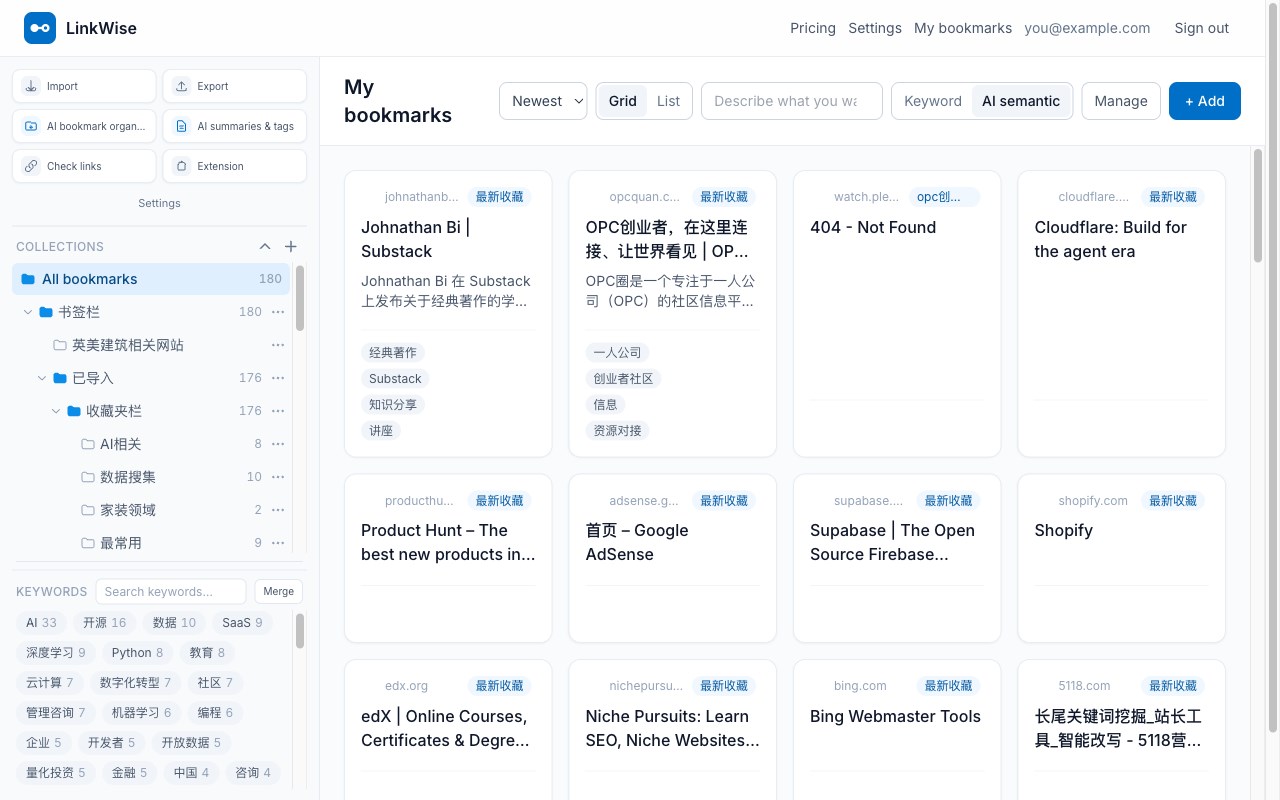1280x800 pixels.
Task: Click the Merge keywords button
Action: [278, 591]
